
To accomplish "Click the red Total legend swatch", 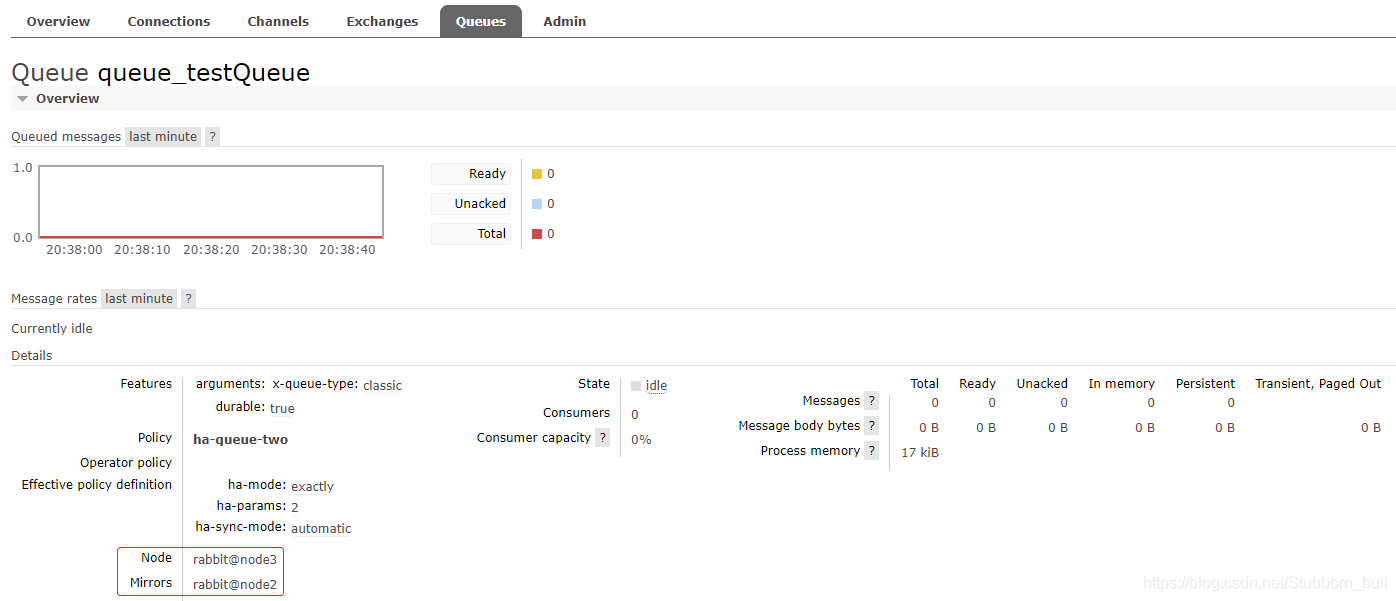I will pos(537,234).
